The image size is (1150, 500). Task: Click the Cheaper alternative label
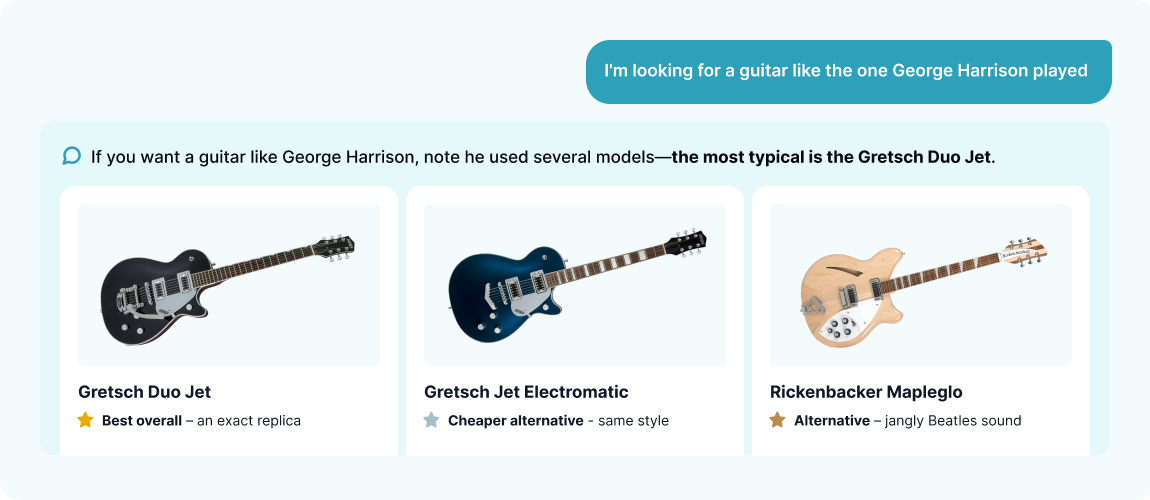click(516, 421)
